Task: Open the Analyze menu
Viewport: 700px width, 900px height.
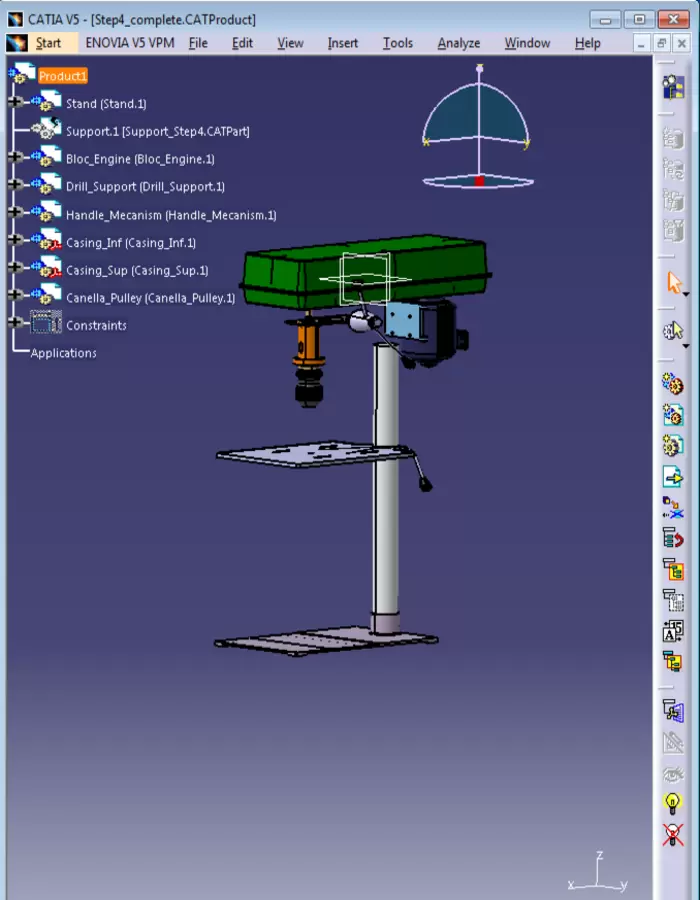Action: pyautogui.click(x=458, y=43)
